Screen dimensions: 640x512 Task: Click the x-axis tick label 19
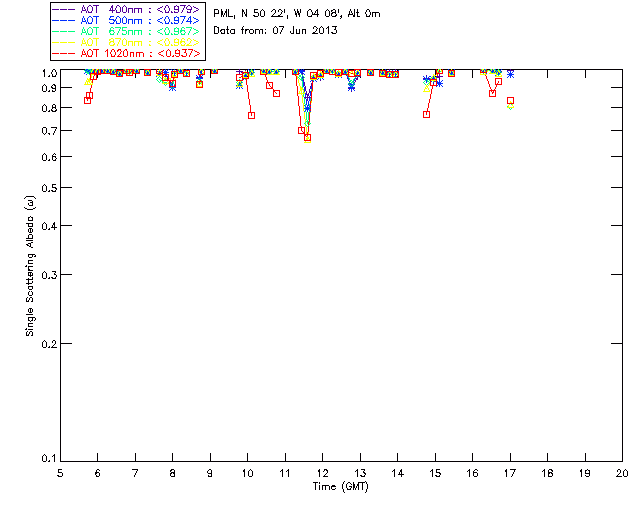point(585,473)
